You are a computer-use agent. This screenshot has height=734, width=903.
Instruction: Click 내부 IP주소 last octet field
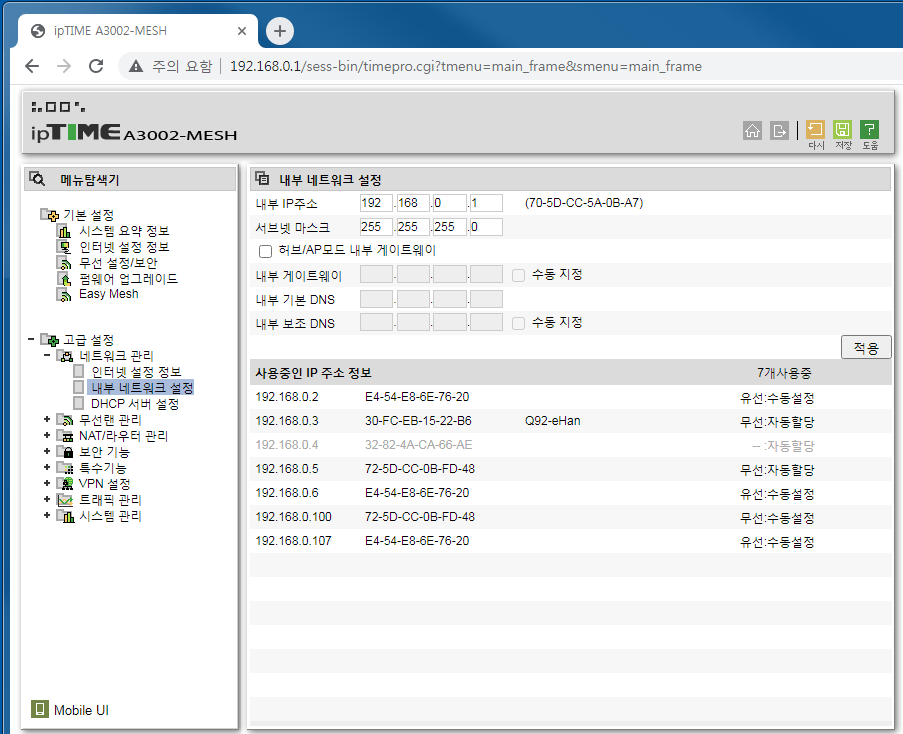pos(486,203)
